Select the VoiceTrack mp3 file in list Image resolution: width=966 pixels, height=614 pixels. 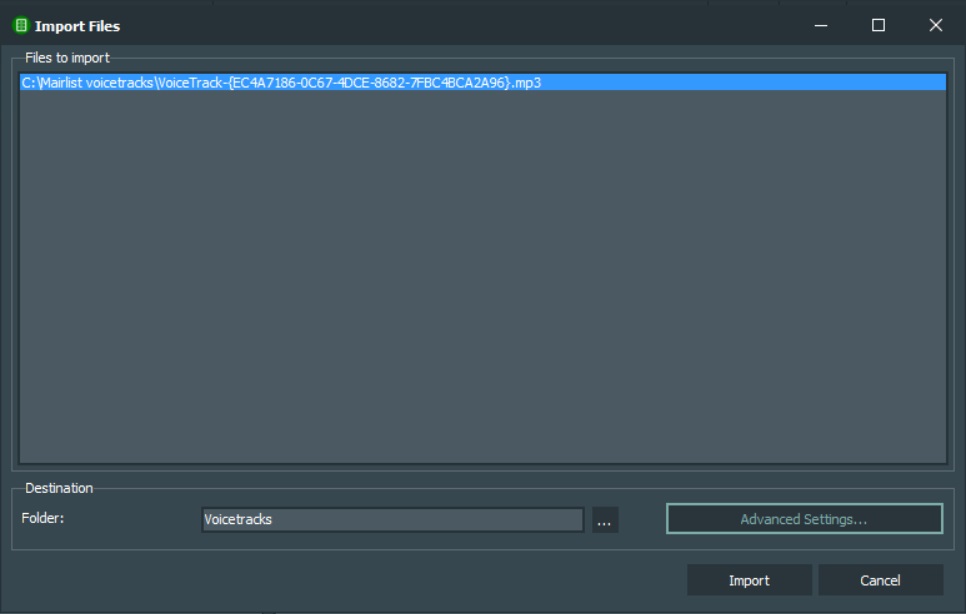pos(281,83)
